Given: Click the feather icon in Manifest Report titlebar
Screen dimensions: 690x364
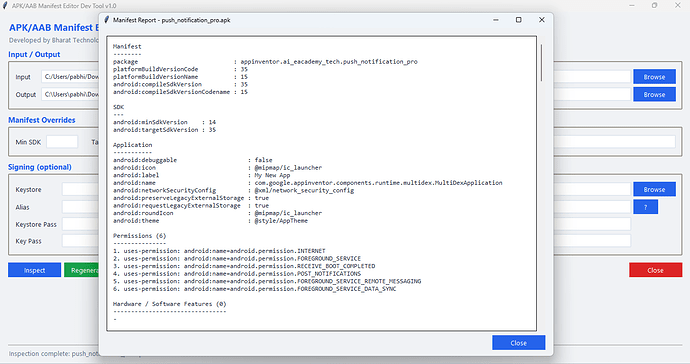Looking at the screenshot, I should coord(106,20).
